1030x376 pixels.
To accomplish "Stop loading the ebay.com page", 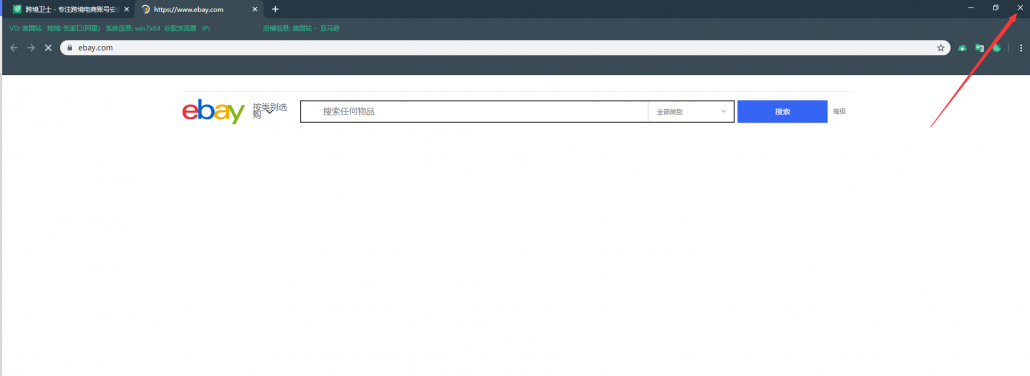I will pyautogui.click(x=48, y=48).
